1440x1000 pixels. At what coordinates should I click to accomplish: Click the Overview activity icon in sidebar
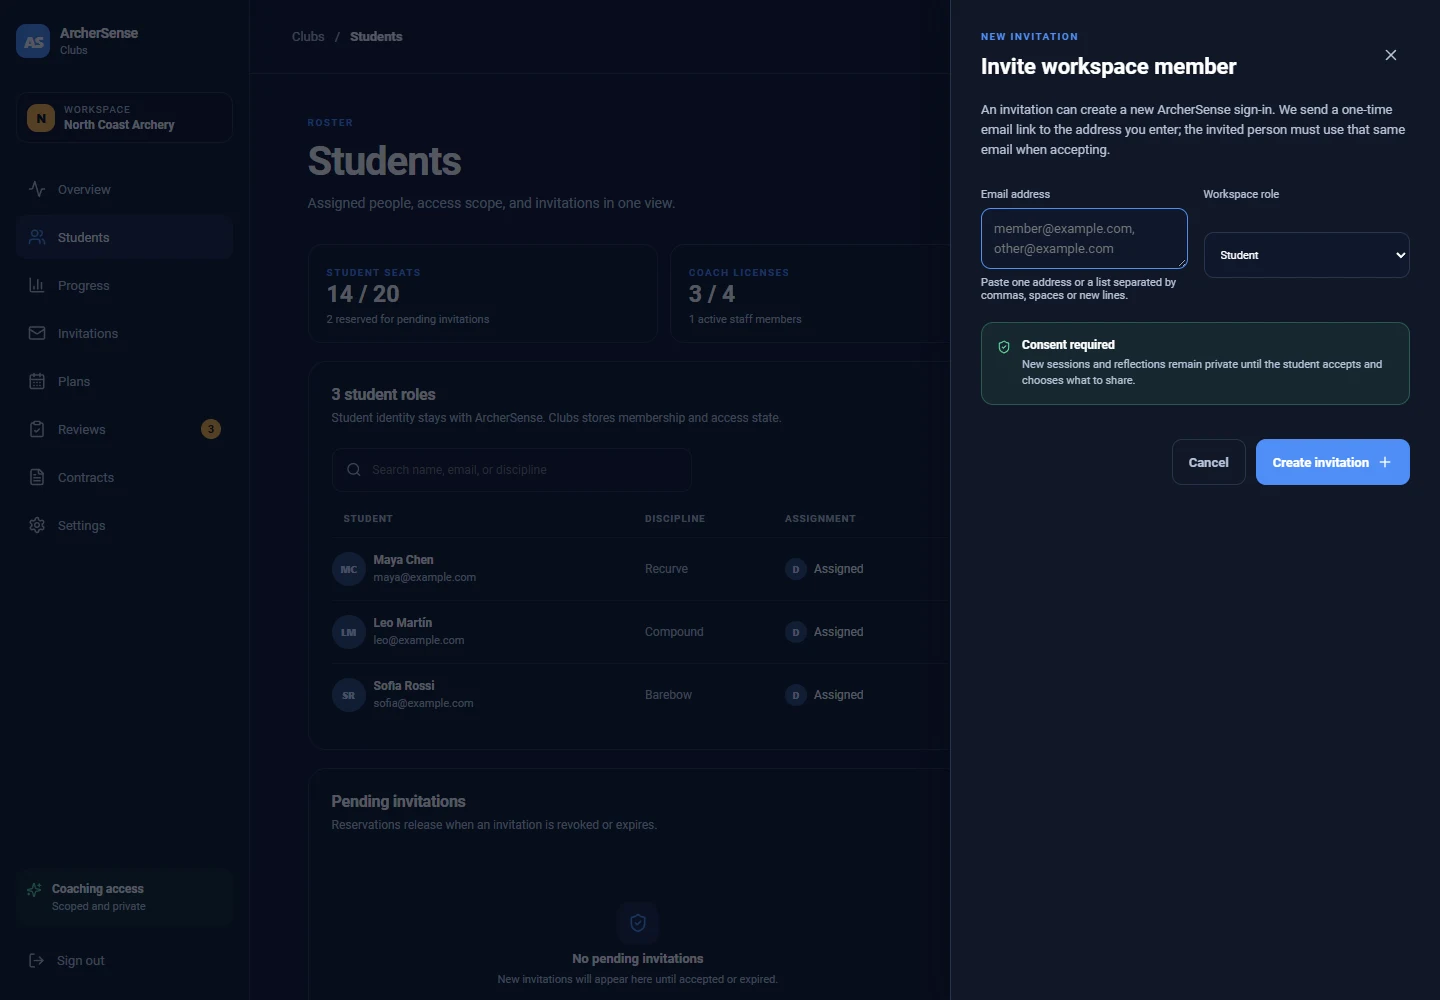37,189
